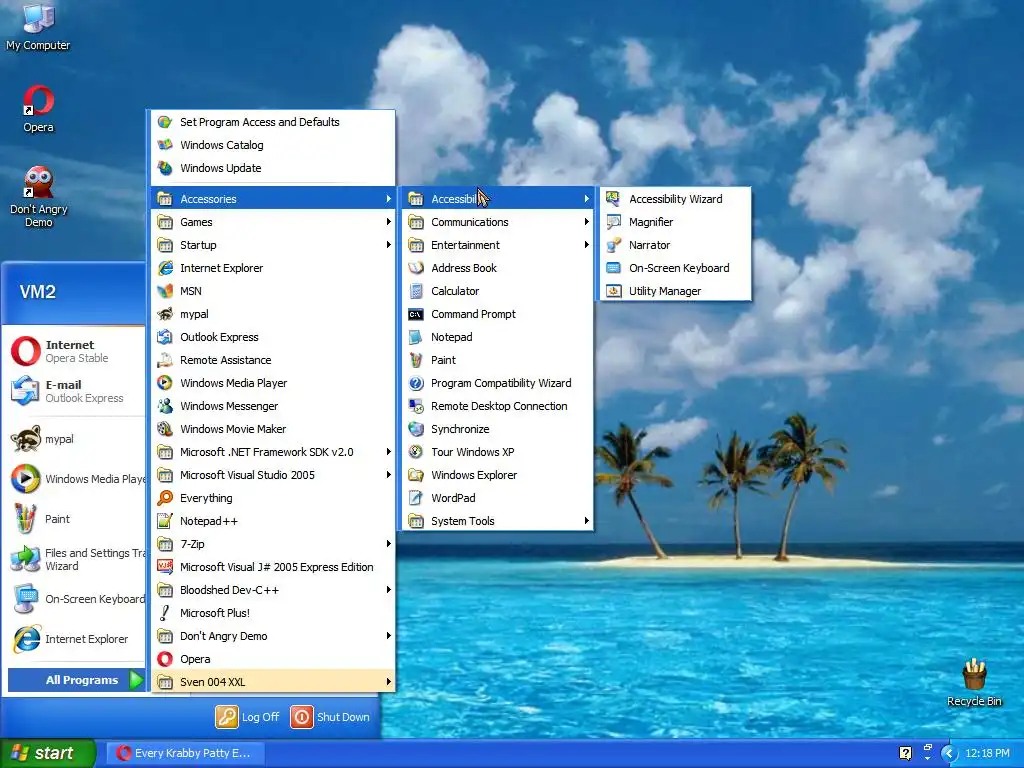Image resolution: width=1024 pixels, height=768 pixels.
Task: Click the All Programs button
Action: click(x=76, y=680)
